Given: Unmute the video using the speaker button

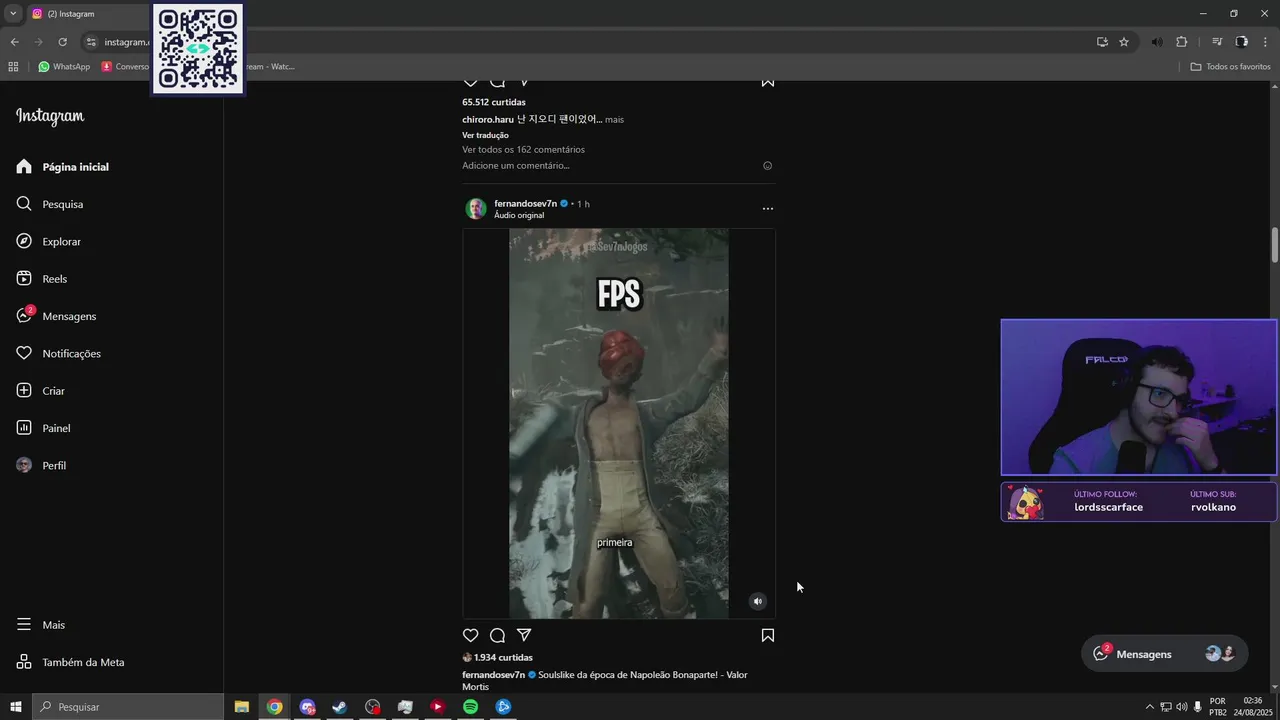Looking at the screenshot, I should 758,601.
